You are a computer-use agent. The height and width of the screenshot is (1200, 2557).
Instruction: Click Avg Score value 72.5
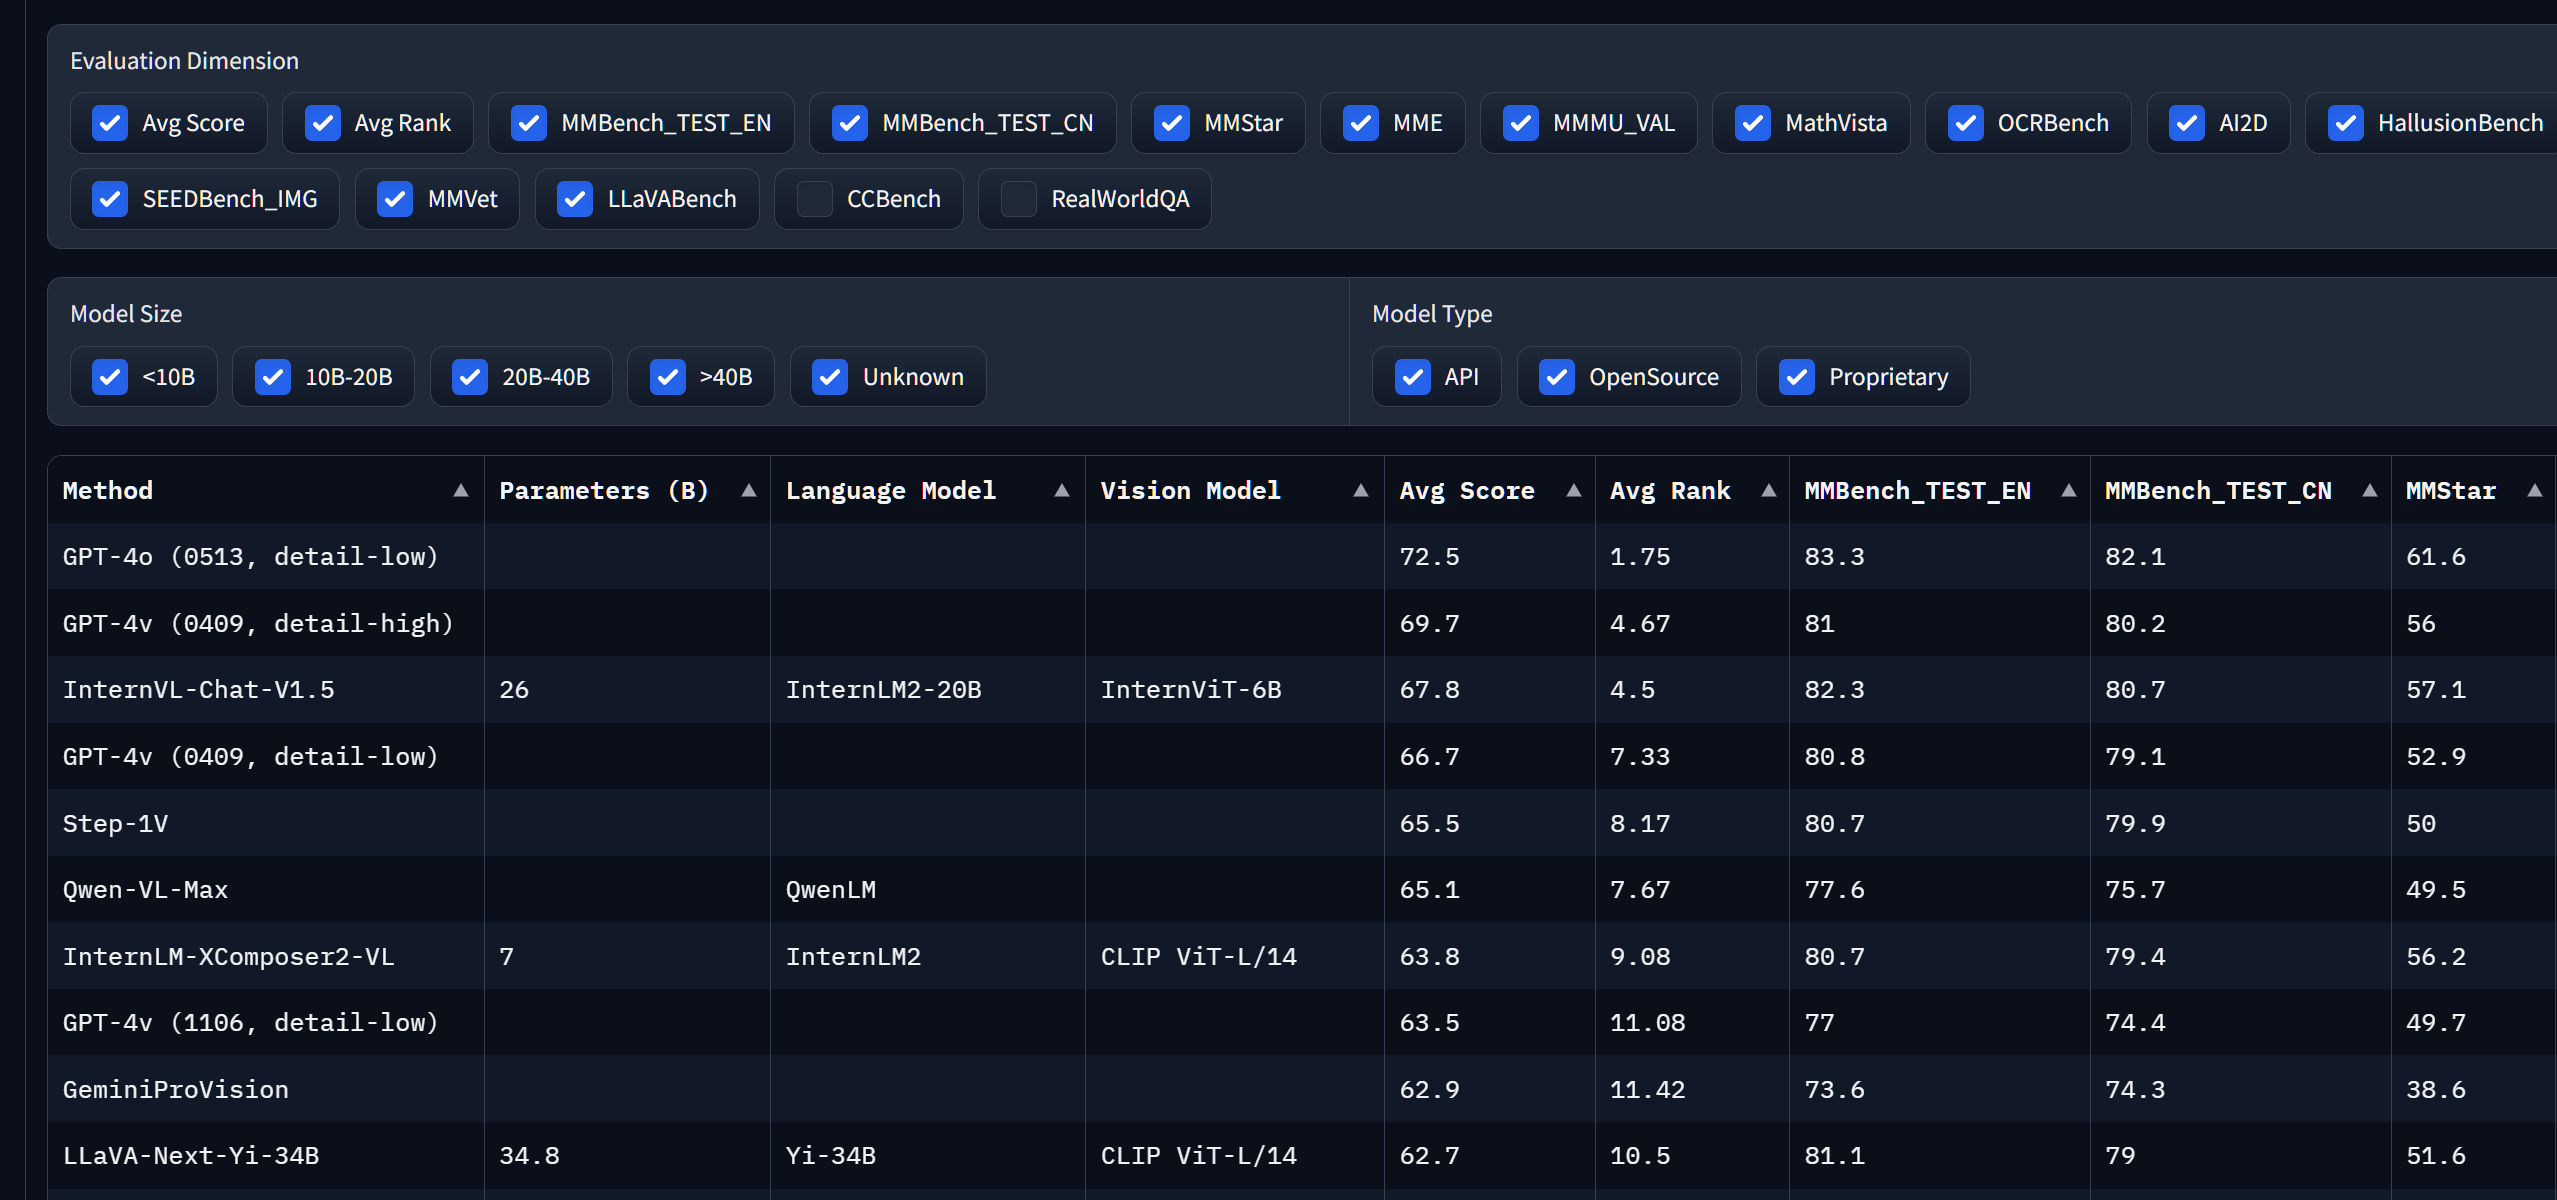[1429, 557]
